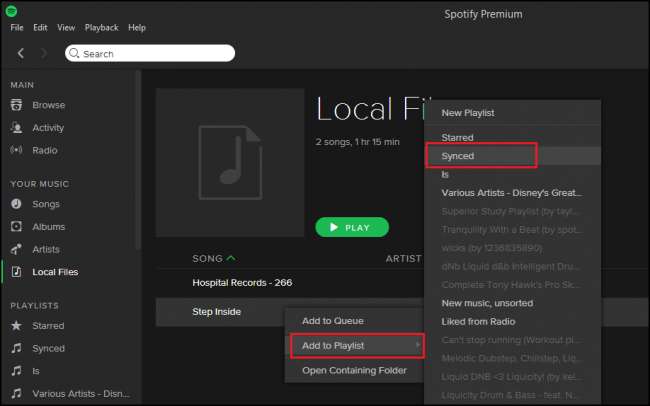Screen dimensions: 650x406
Task: Open Activity via its person icon
Action: coord(16,128)
